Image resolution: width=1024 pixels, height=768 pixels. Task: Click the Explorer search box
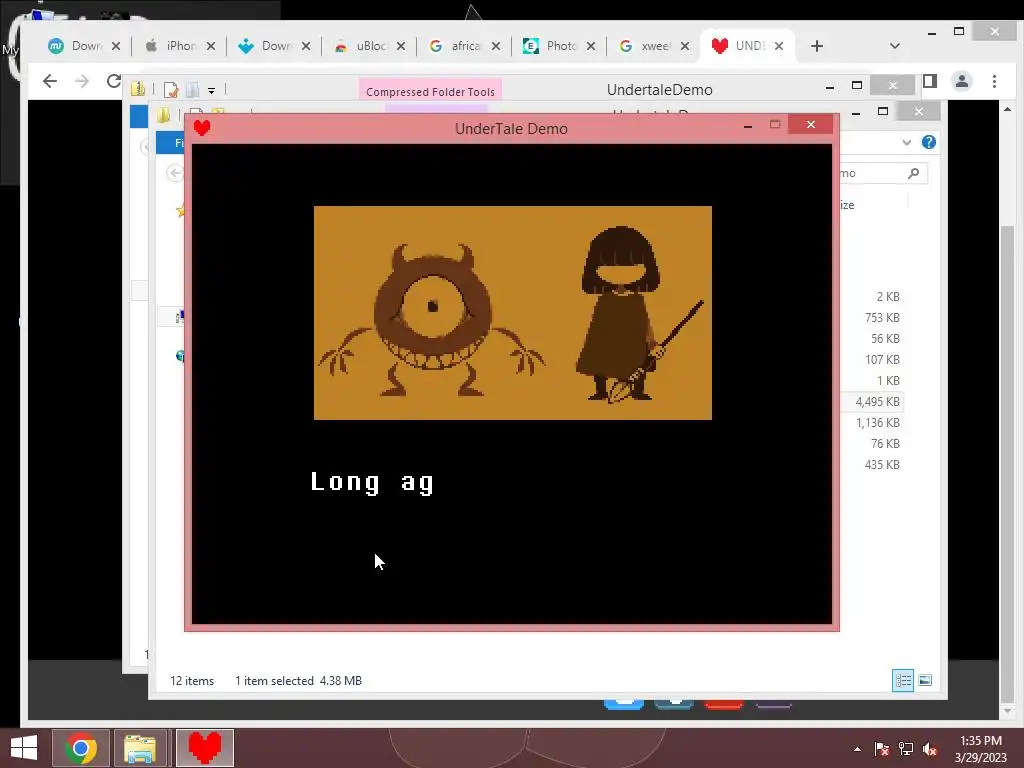[x=883, y=173]
